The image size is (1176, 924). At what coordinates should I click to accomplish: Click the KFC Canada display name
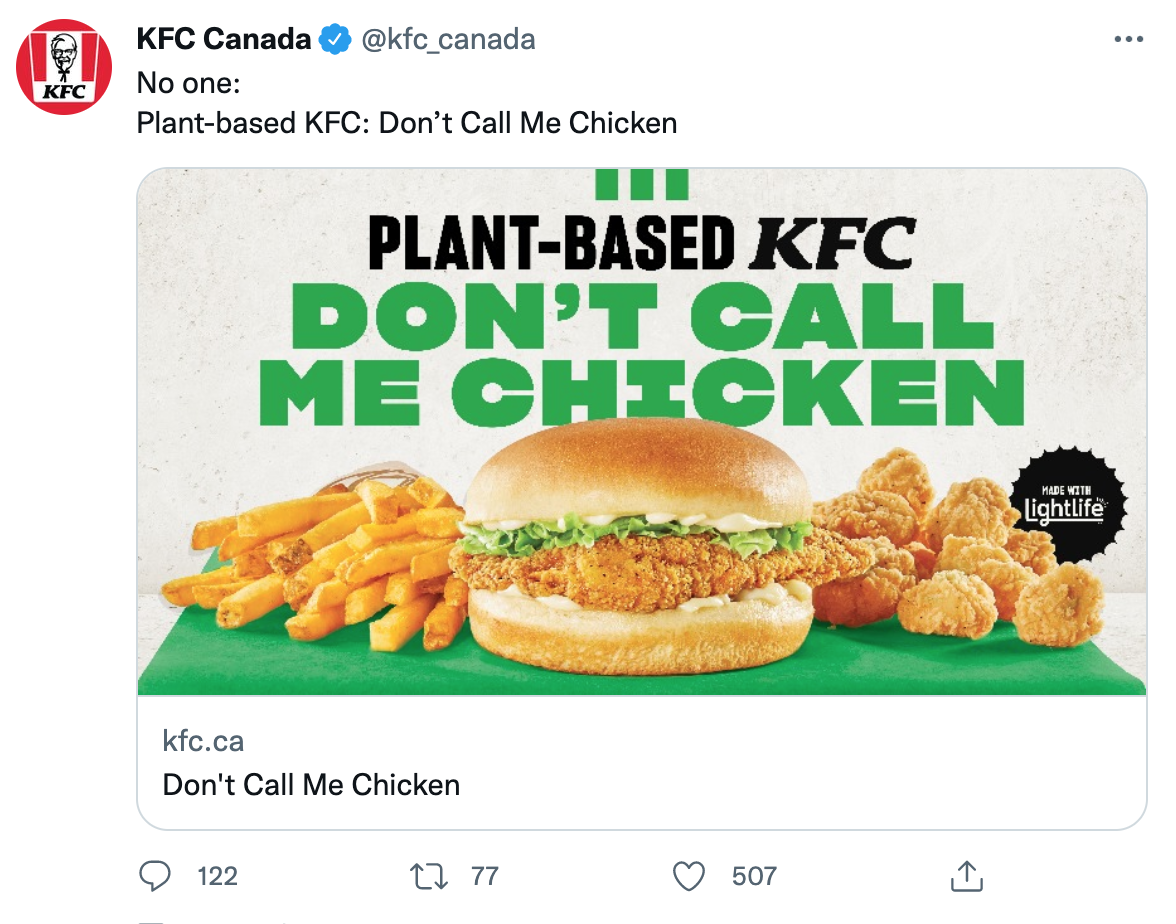point(223,40)
